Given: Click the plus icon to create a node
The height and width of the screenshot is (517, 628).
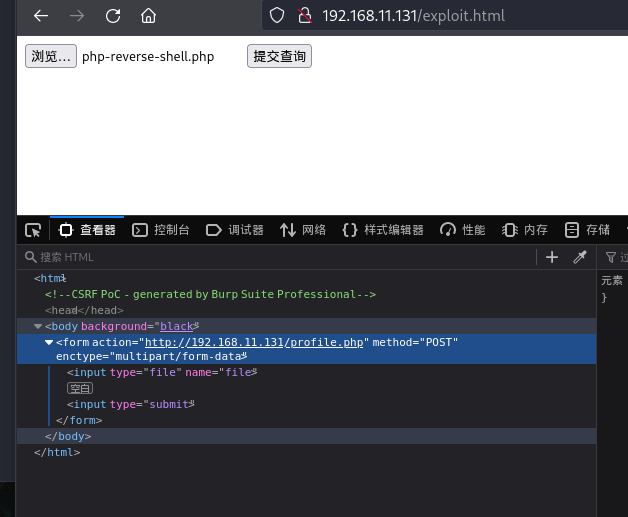Looking at the screenshot, I should point(552,257).
